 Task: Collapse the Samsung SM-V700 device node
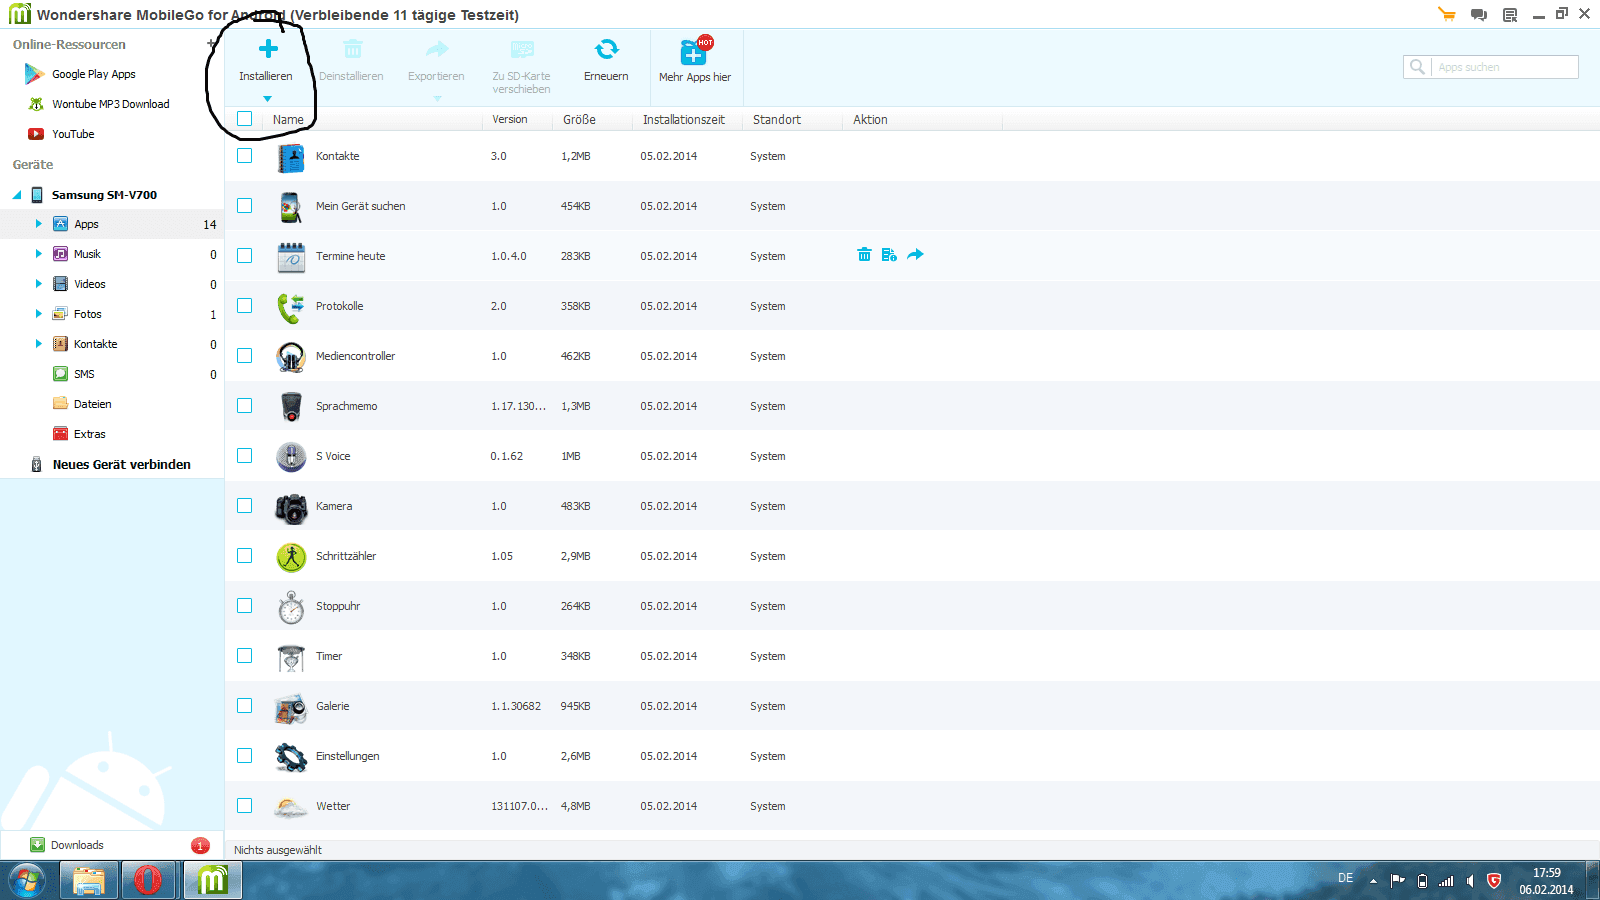coord(17,195)
